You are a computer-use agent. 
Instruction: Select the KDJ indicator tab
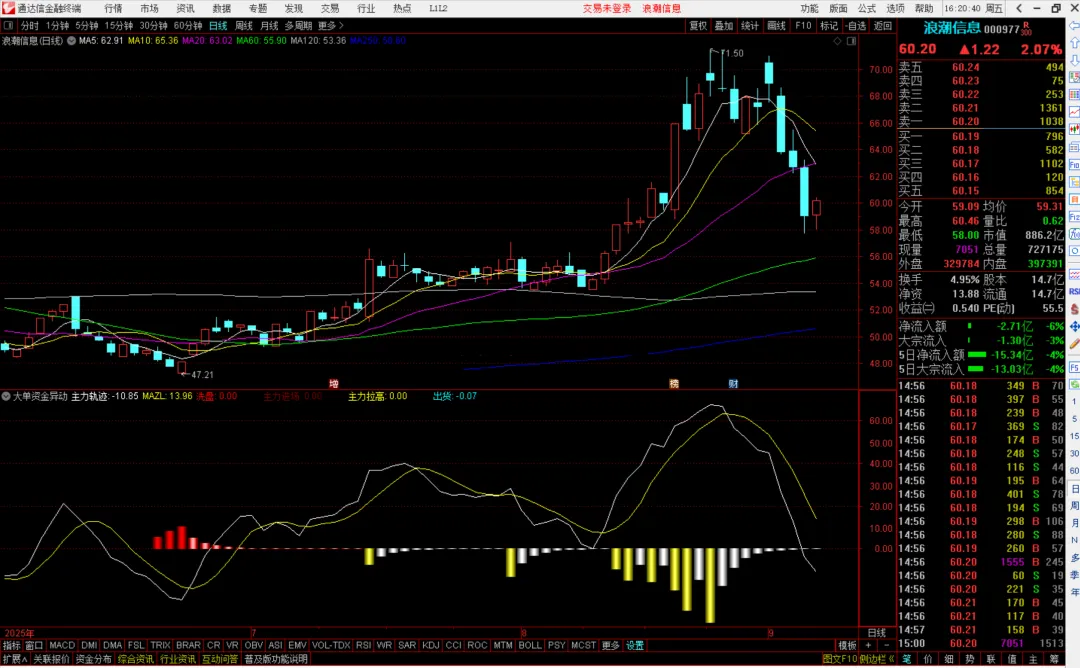click(430, 645)
